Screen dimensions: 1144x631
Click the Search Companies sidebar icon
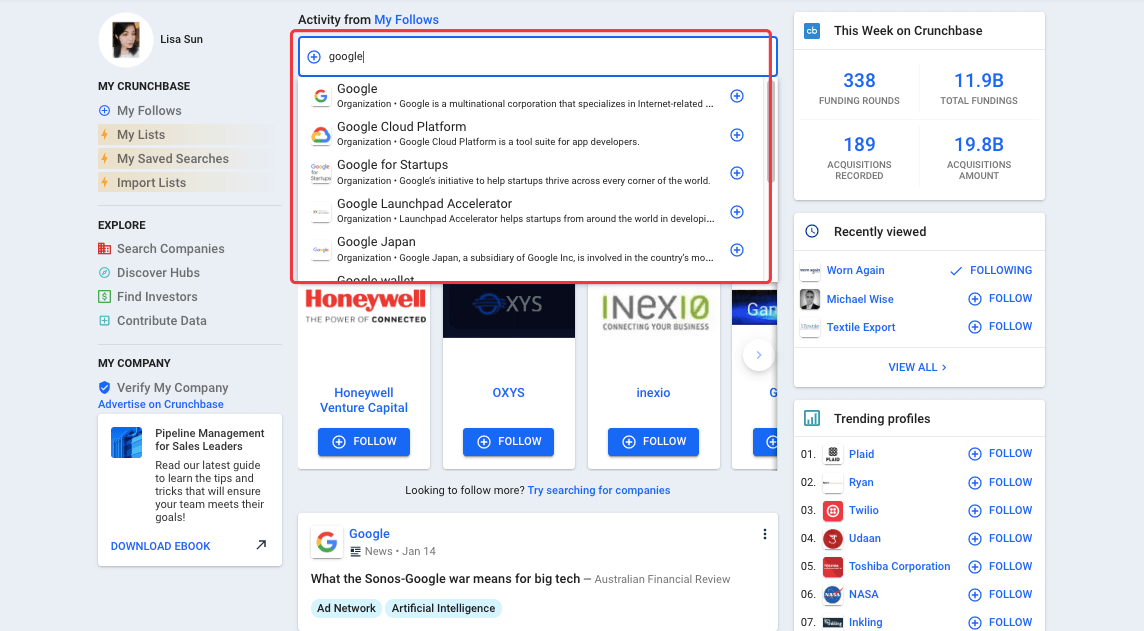pyautogui.click(x=104, y=249)
